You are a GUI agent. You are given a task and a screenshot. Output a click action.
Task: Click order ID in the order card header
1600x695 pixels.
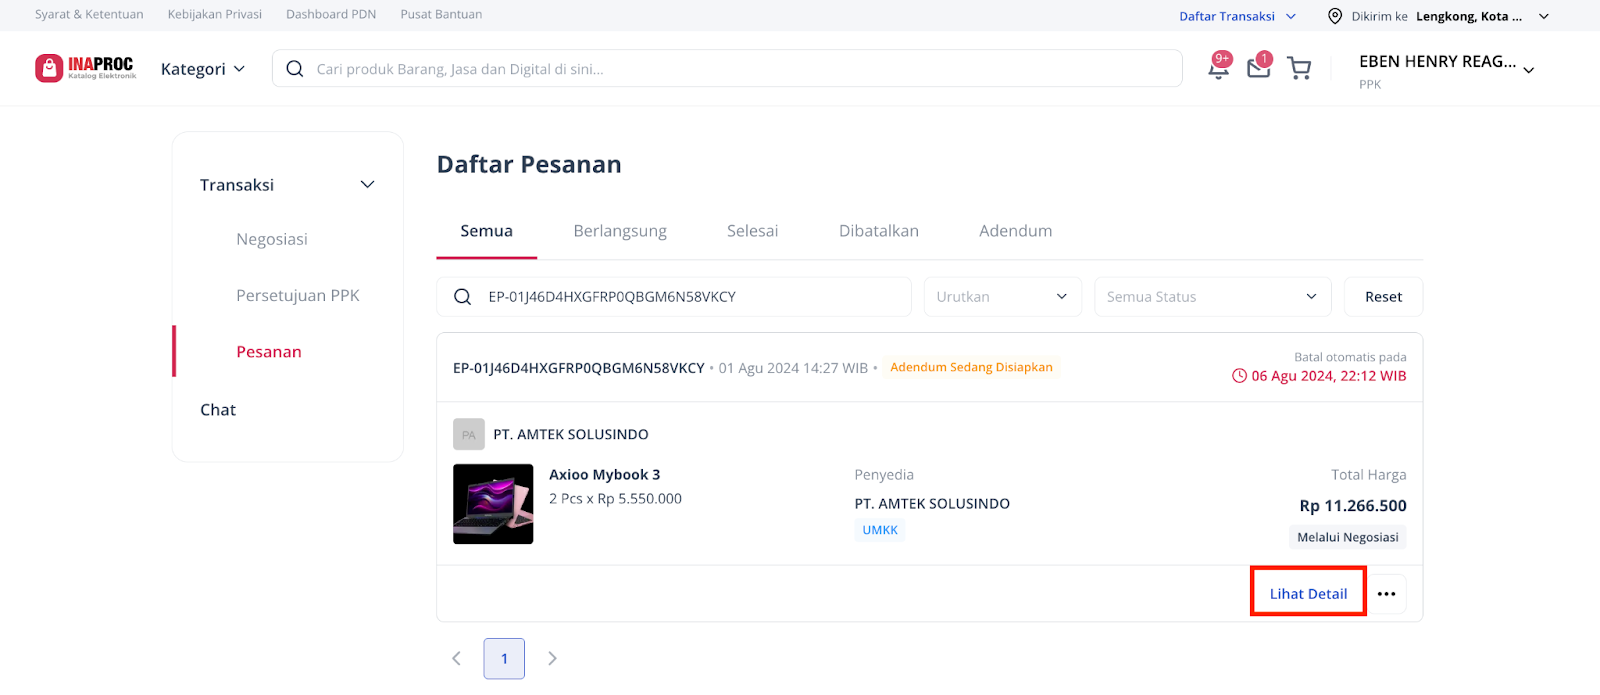(x=579, y=368)
